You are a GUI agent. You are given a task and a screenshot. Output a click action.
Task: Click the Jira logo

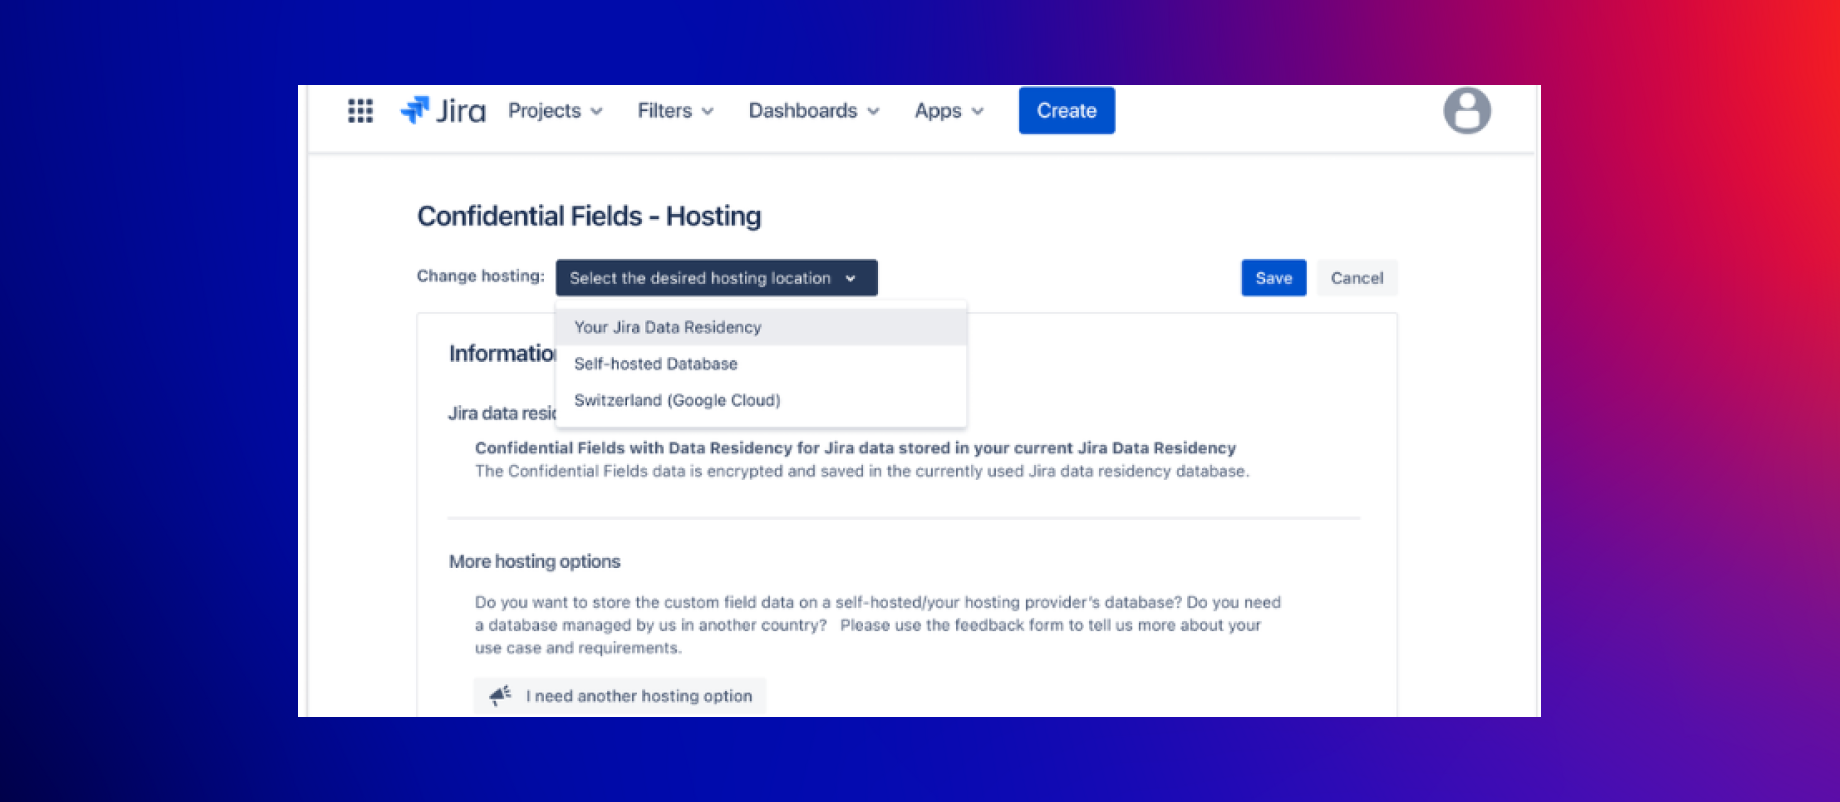tap(443, 111)
